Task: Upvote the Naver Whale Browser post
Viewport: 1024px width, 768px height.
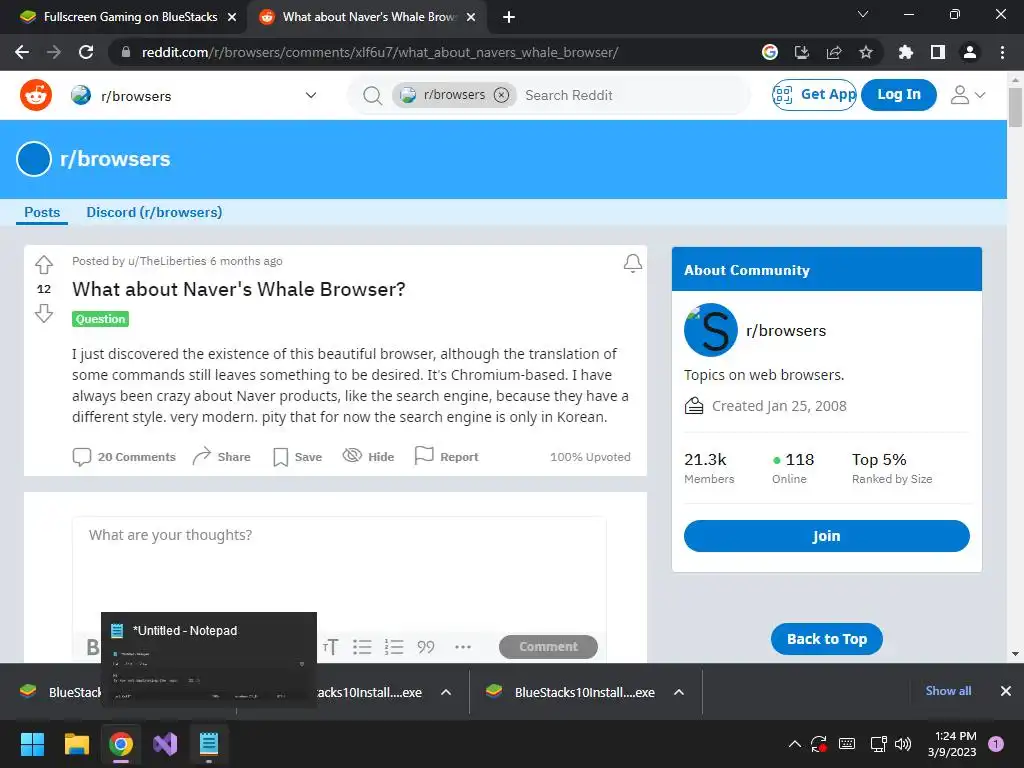Action: tap(44, 264)
